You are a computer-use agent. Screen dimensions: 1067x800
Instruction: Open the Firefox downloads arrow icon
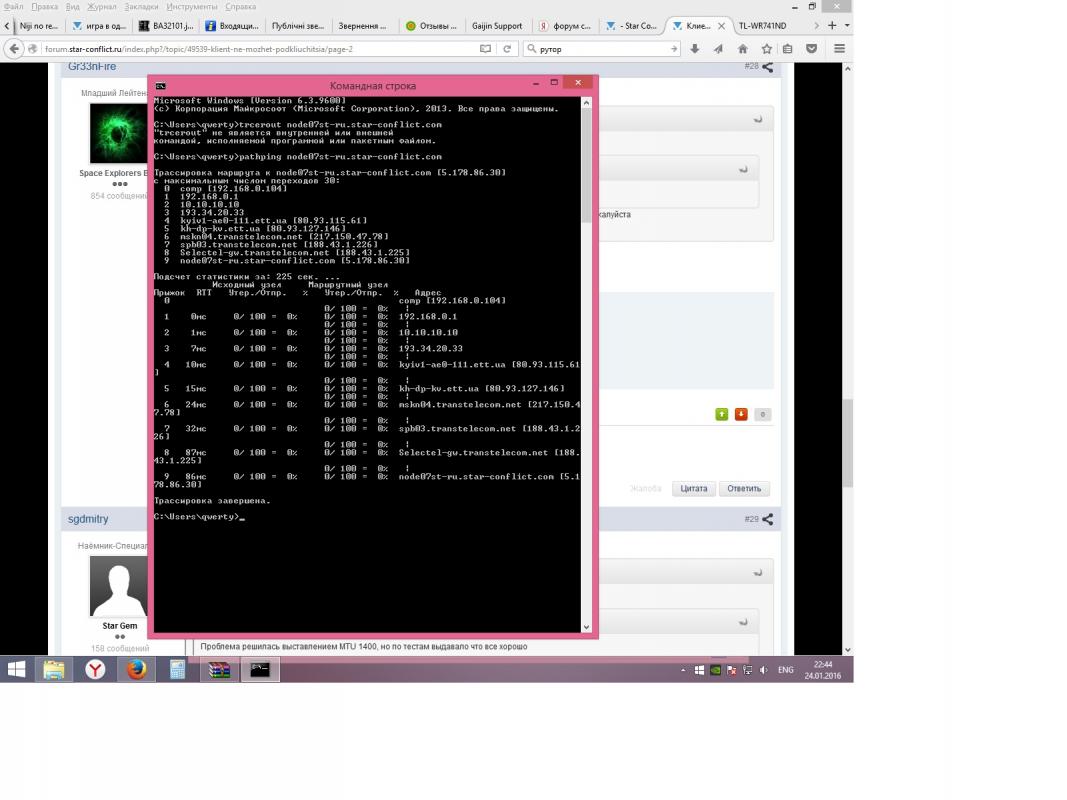tap(695, 48)
